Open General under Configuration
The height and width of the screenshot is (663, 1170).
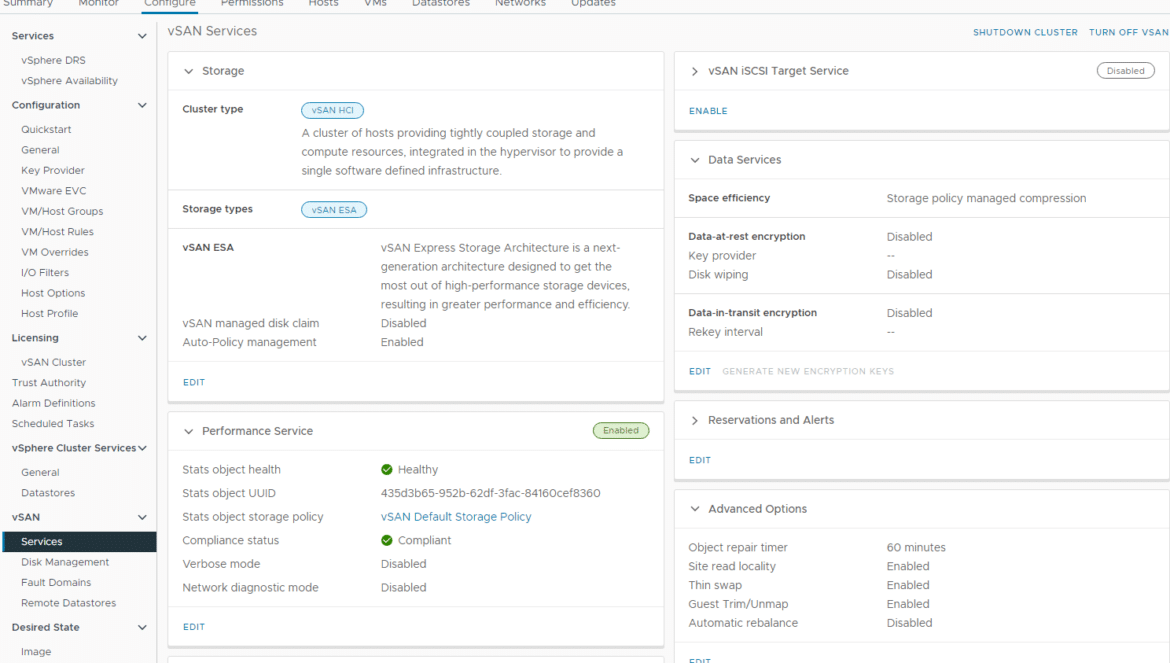click(x=40, y=150)
